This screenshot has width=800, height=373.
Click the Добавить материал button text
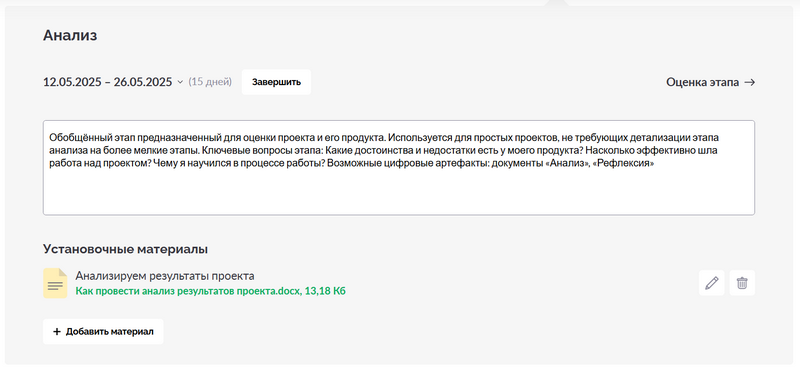click(110, 332)
